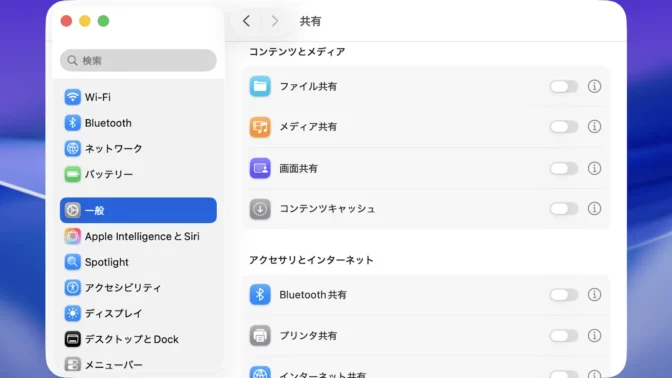Open info for 画面共有

click(x=594, y=168)
